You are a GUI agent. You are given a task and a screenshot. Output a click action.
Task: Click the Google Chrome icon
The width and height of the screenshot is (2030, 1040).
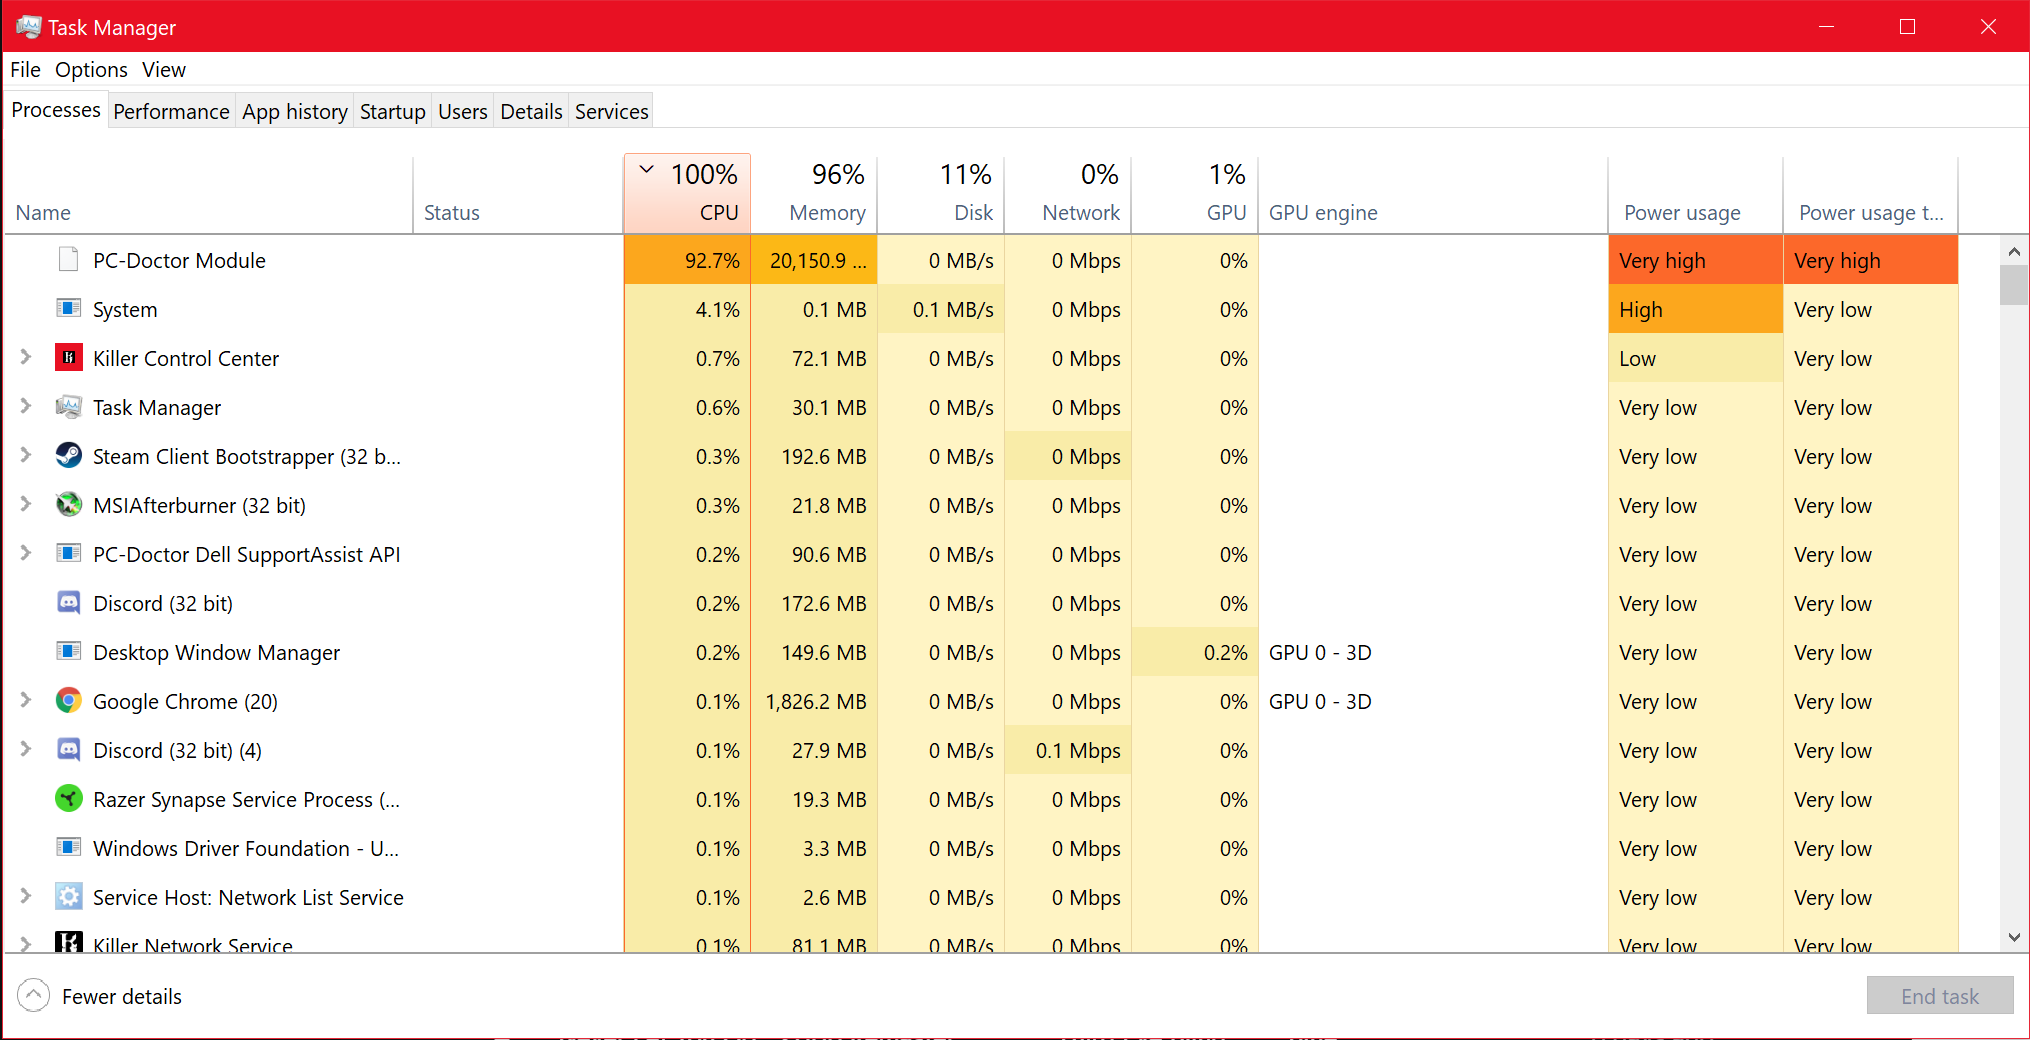click(68, 701)
